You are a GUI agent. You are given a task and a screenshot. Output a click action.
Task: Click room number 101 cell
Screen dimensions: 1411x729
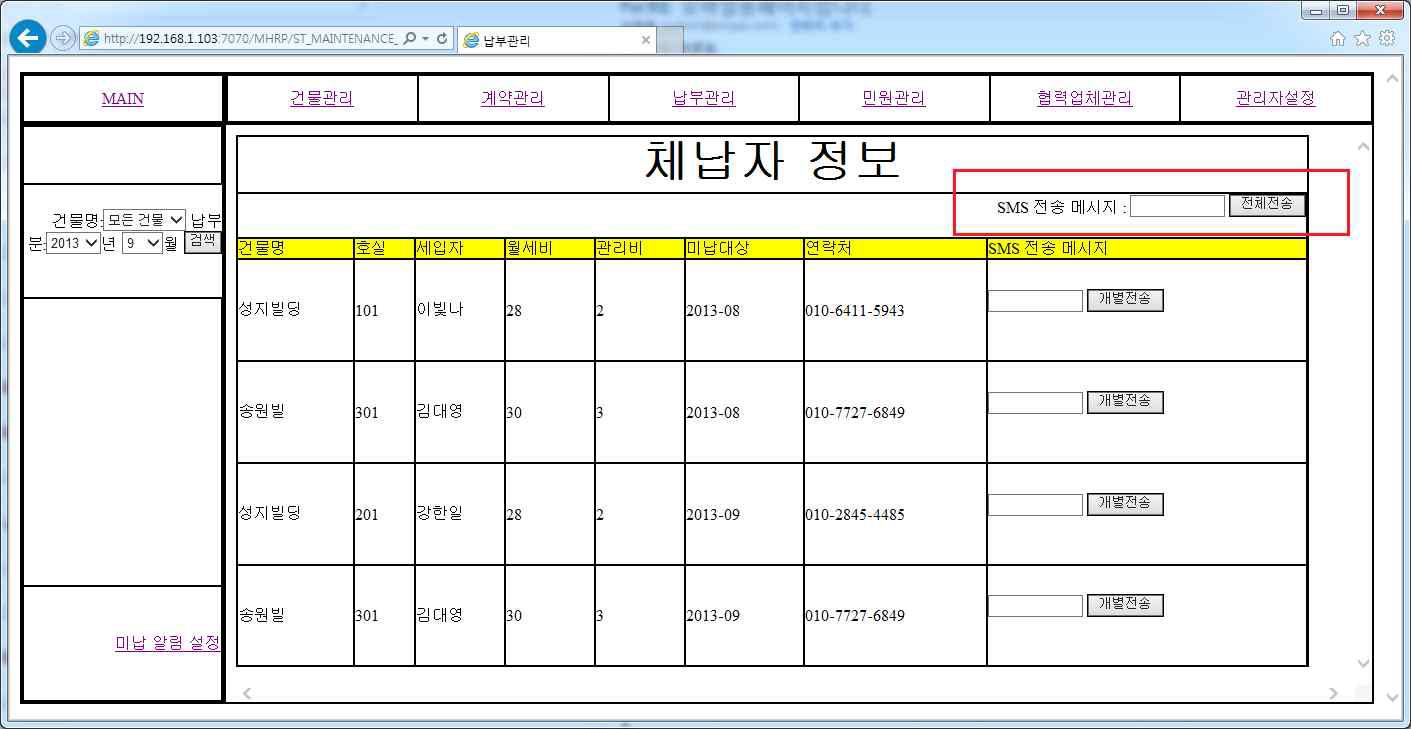click(x=367, y=311)
